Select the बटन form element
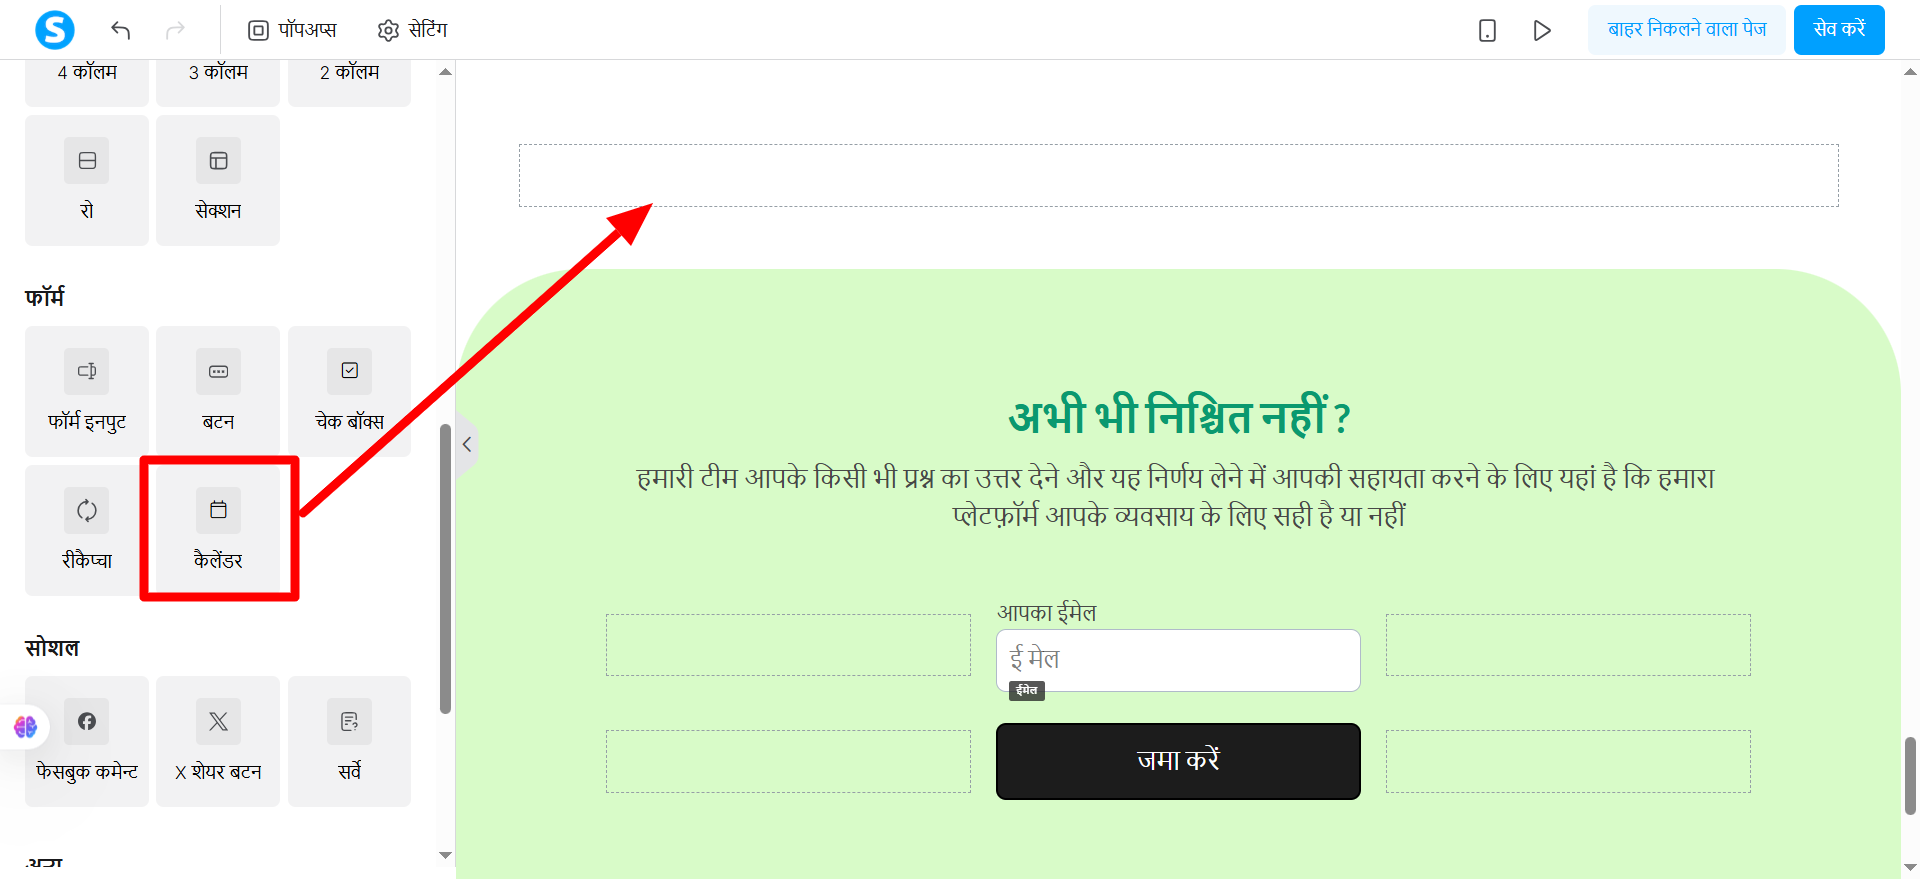This screenshot has height=879, width=1920. pos(218,391)
